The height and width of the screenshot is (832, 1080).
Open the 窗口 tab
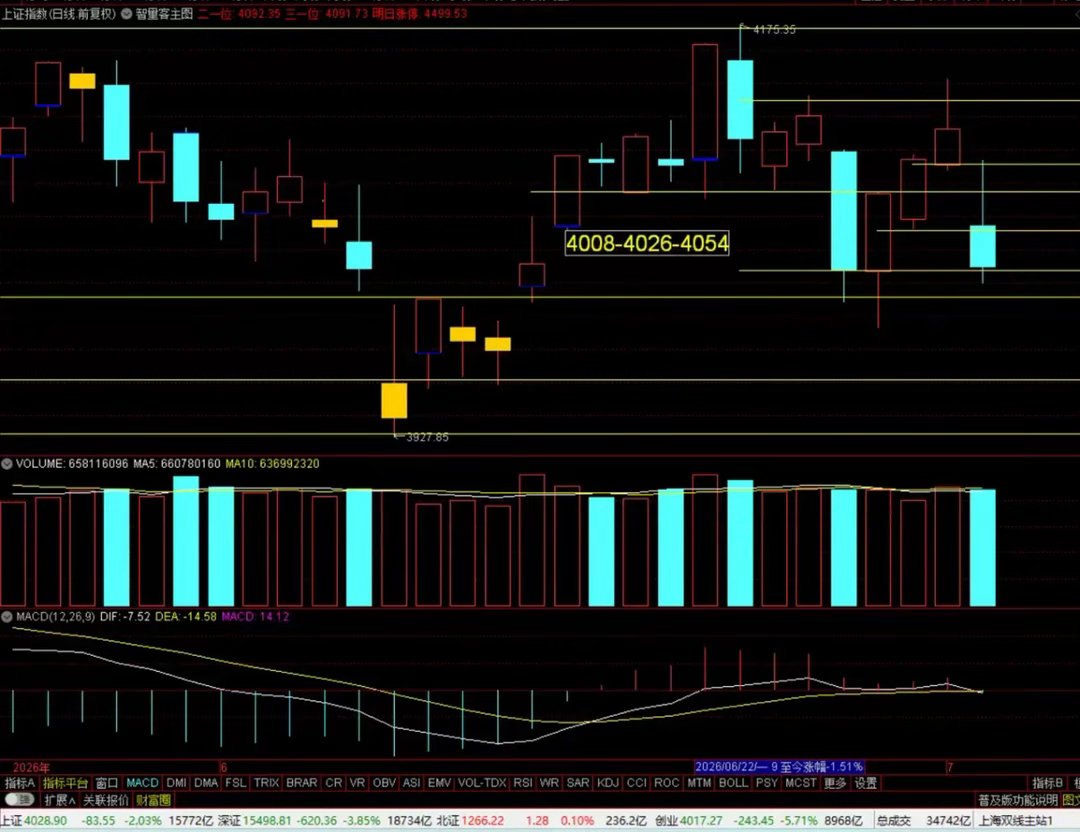tap(107, 783)
